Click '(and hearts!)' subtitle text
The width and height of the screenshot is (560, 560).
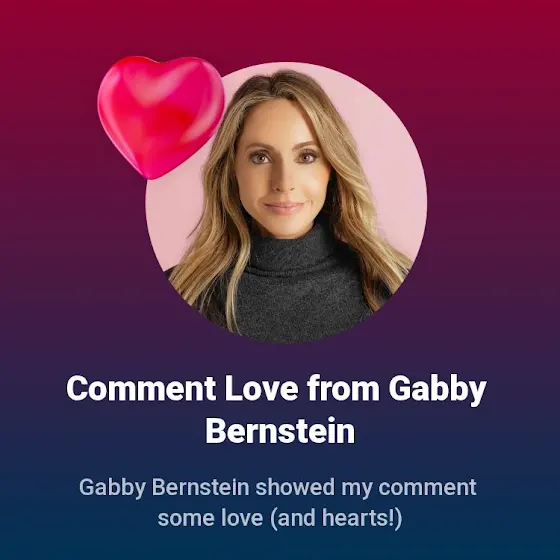(336, 519)
